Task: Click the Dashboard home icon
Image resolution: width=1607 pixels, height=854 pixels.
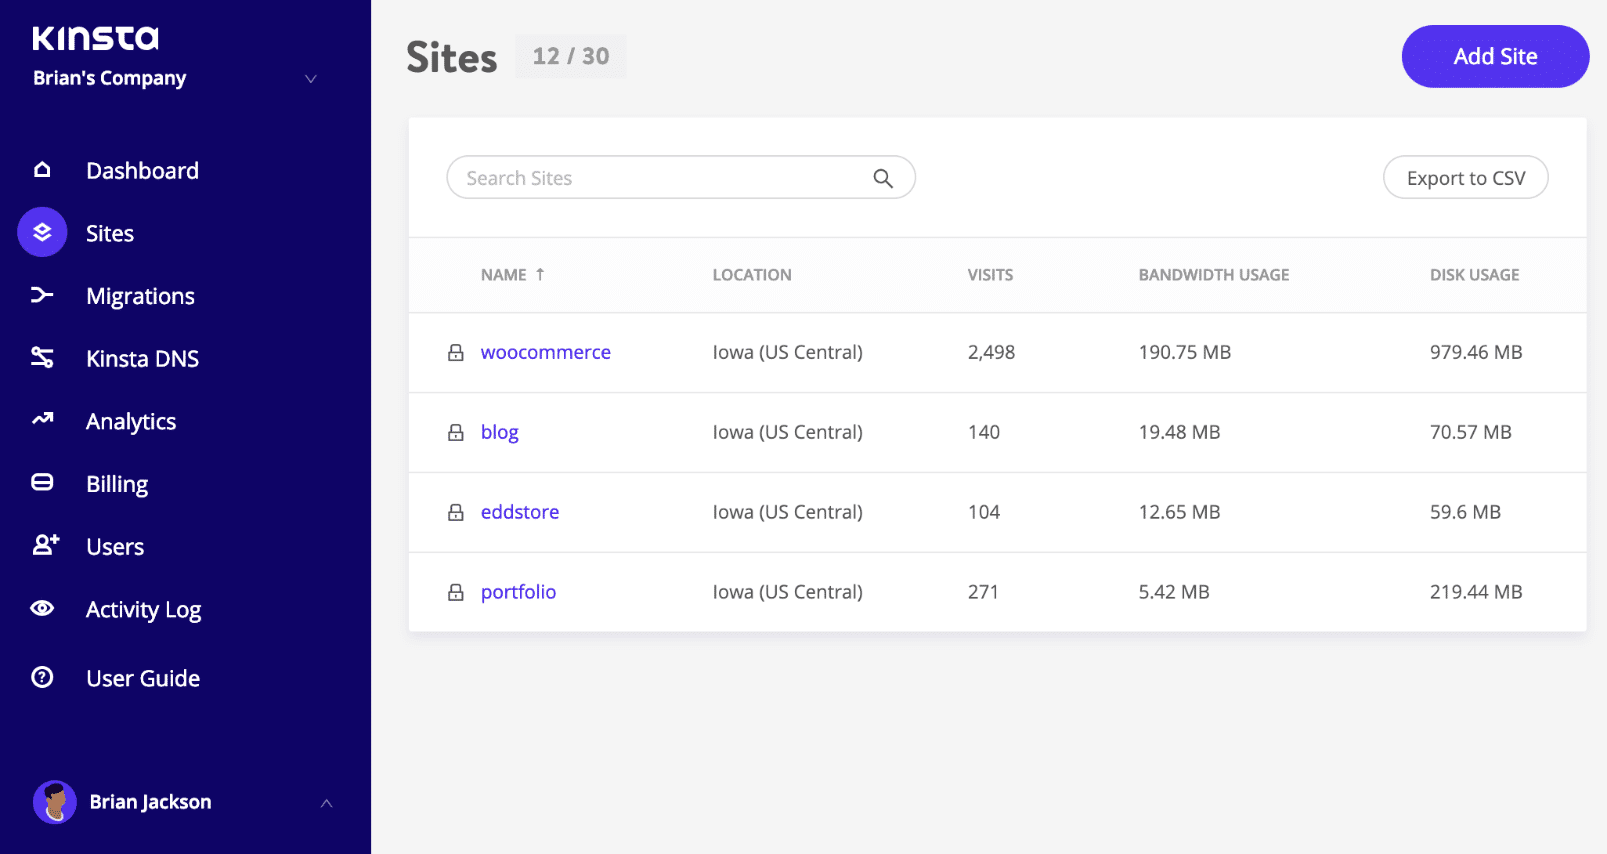Action: click(x=42, y=170)
